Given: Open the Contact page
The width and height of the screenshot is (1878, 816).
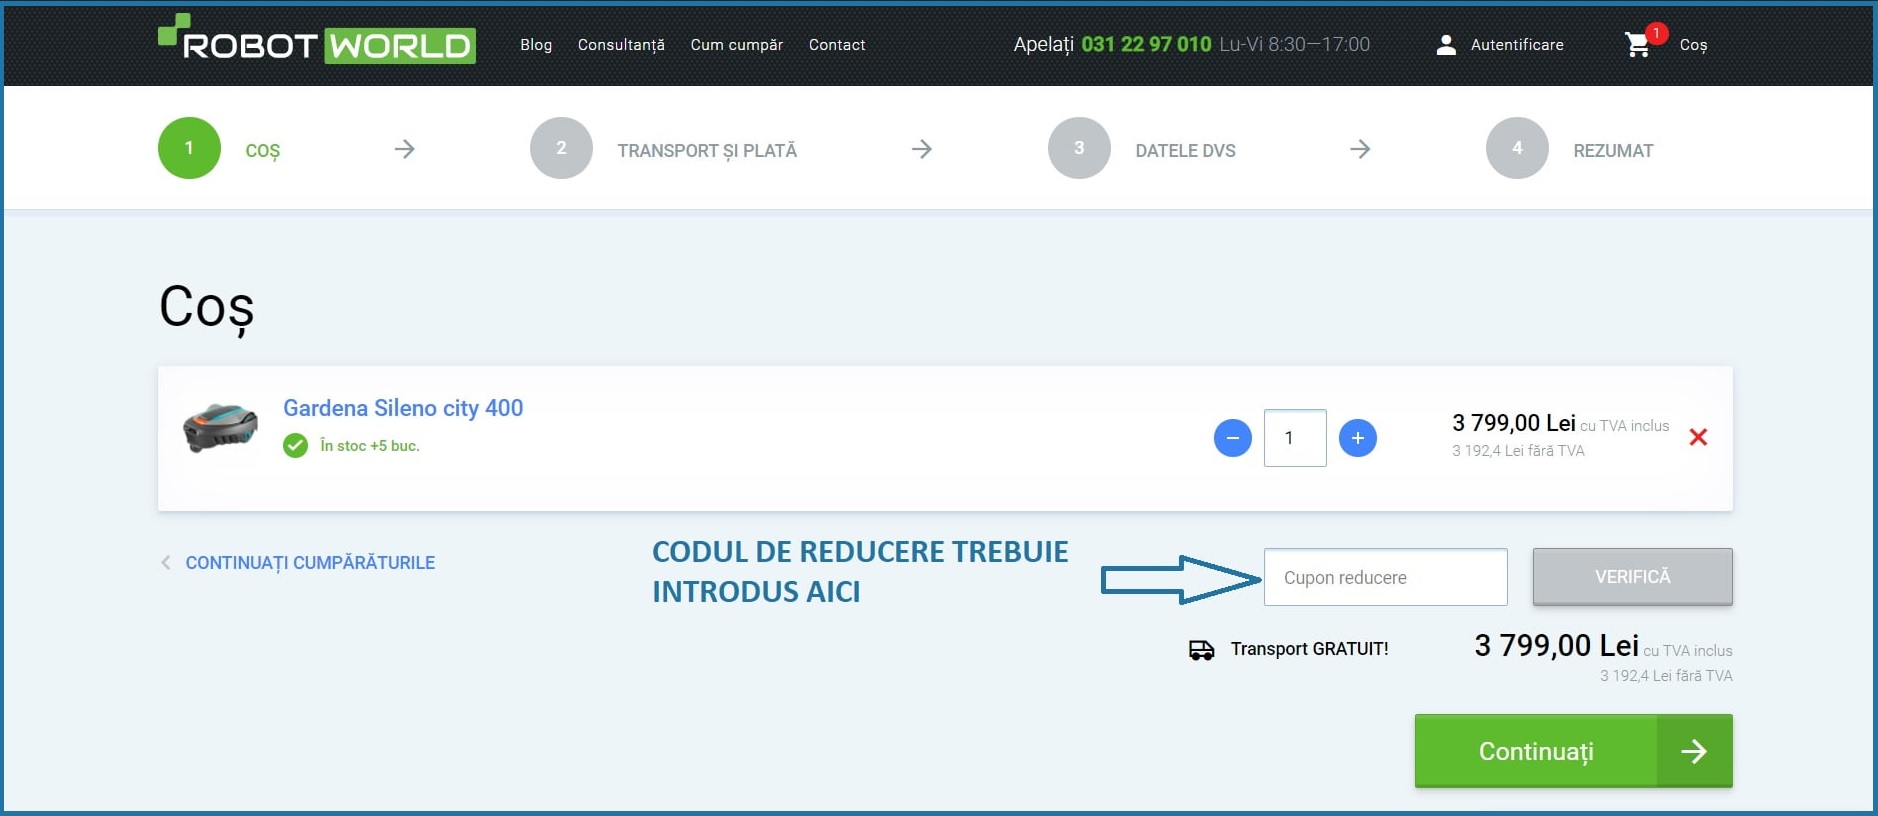Looking at the screenshot, I should click(837, 45).
